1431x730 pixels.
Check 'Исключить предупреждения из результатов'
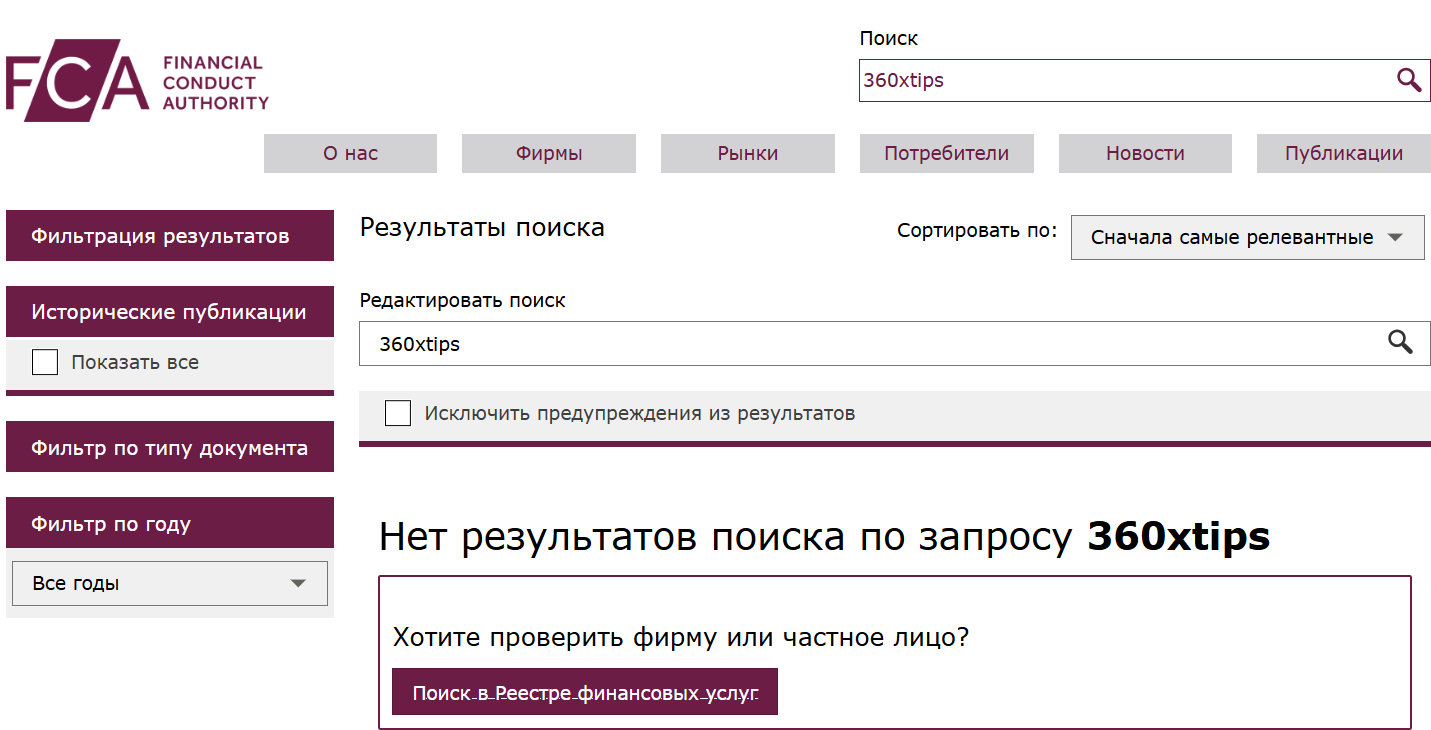398,412
